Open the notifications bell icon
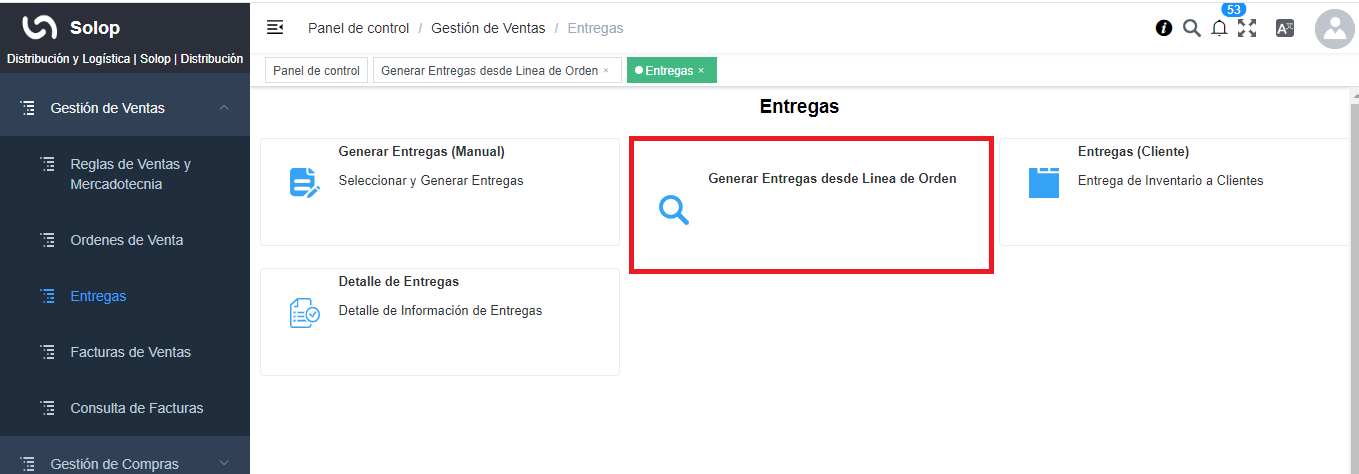This screenshot has height=474, width=1359. pyautogui.click(x=1219, y=29)
